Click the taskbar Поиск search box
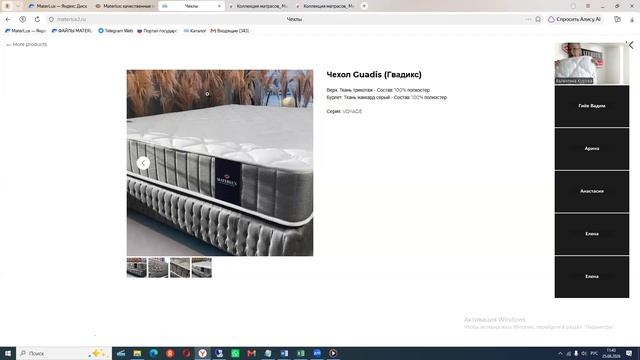 [64, 353]
